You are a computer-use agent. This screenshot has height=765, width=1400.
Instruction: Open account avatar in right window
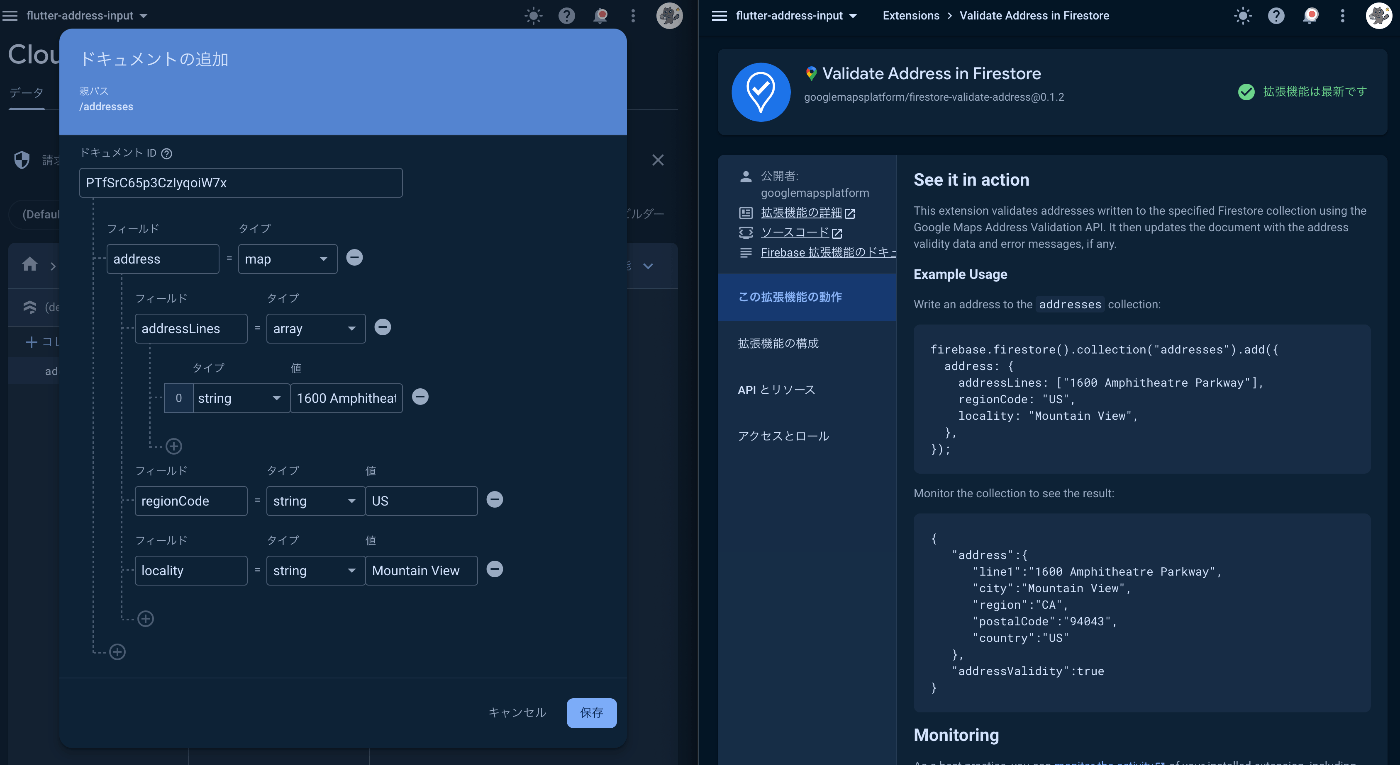[1379, 16]
